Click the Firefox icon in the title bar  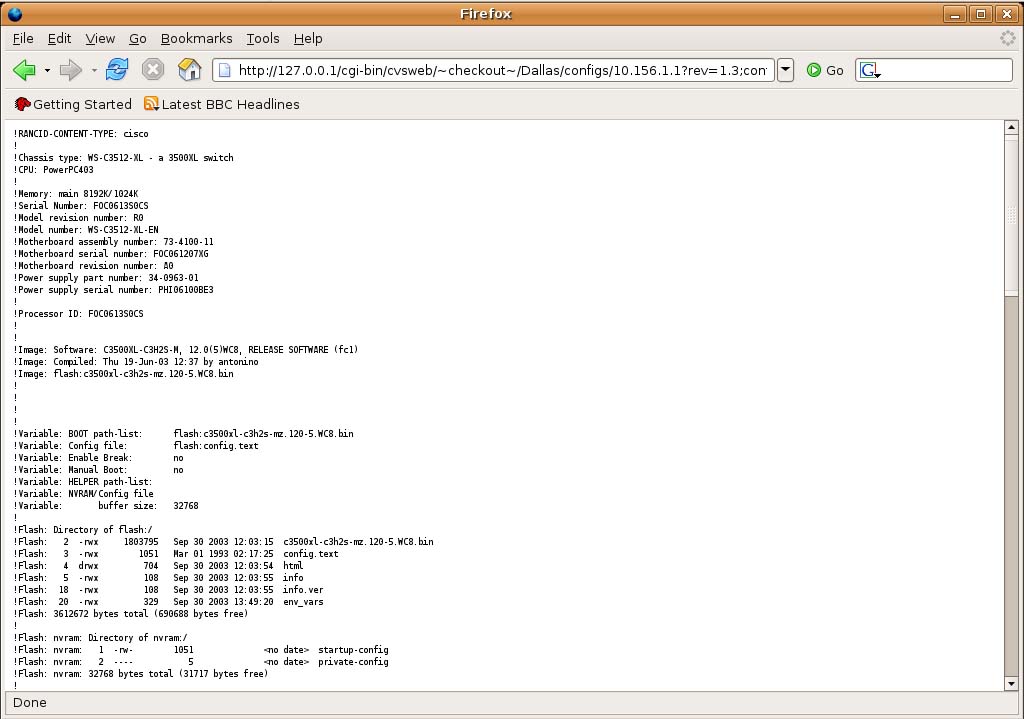click(x=14, y=14)
